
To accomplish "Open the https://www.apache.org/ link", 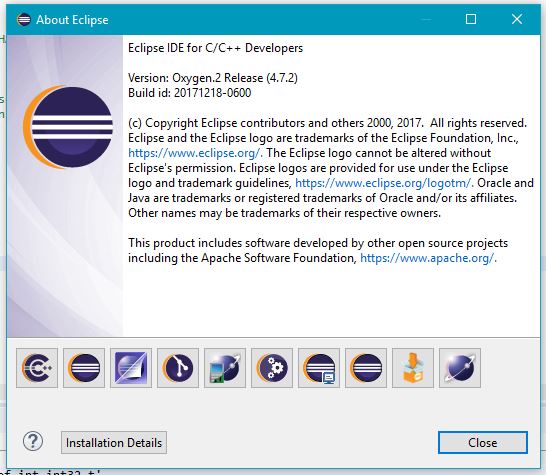I will pyautogui.click(x=428, y=258).
